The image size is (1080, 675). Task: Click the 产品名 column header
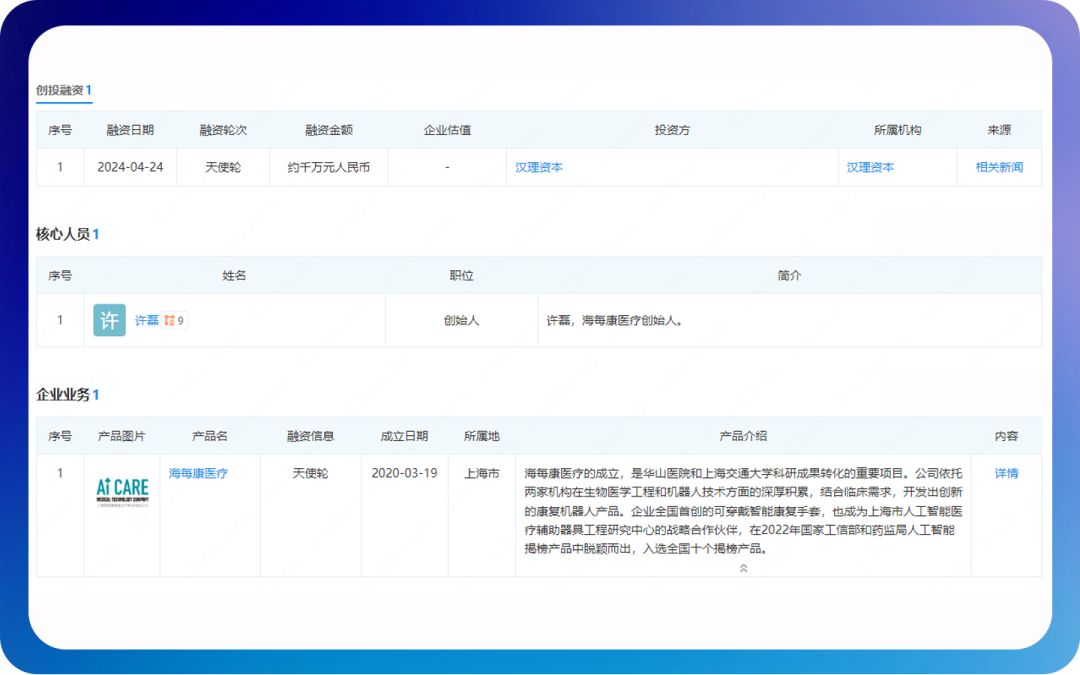(x=210, y=436)
